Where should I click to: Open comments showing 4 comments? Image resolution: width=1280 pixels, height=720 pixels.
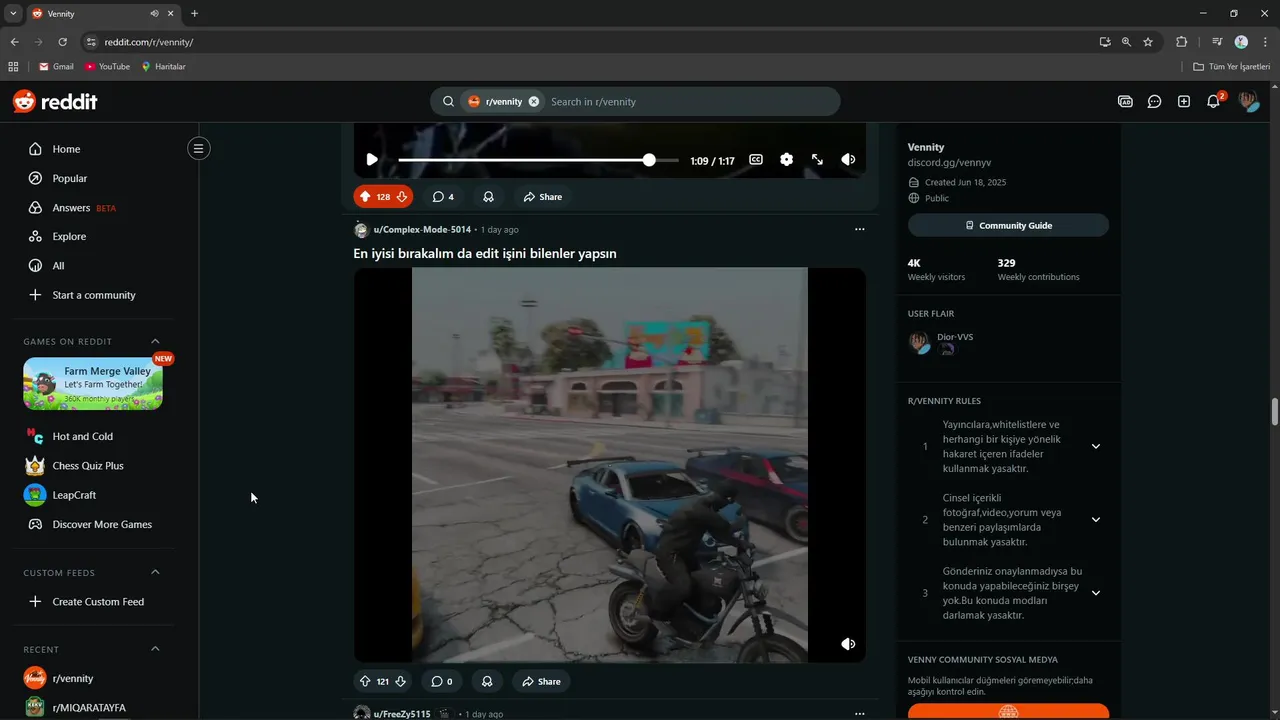point(443,197)
